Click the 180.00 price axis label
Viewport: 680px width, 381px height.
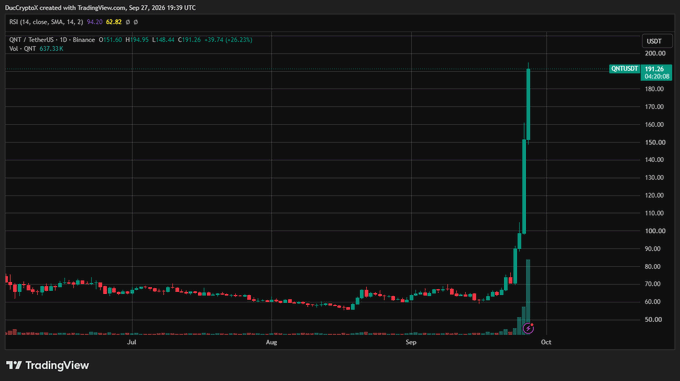click(654, 89)
